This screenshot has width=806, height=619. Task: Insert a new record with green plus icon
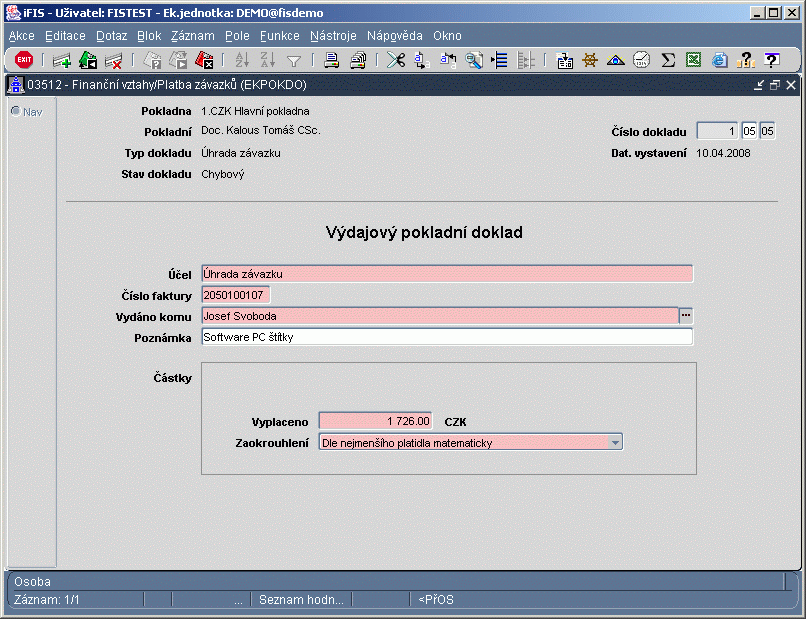coord(62,61)
